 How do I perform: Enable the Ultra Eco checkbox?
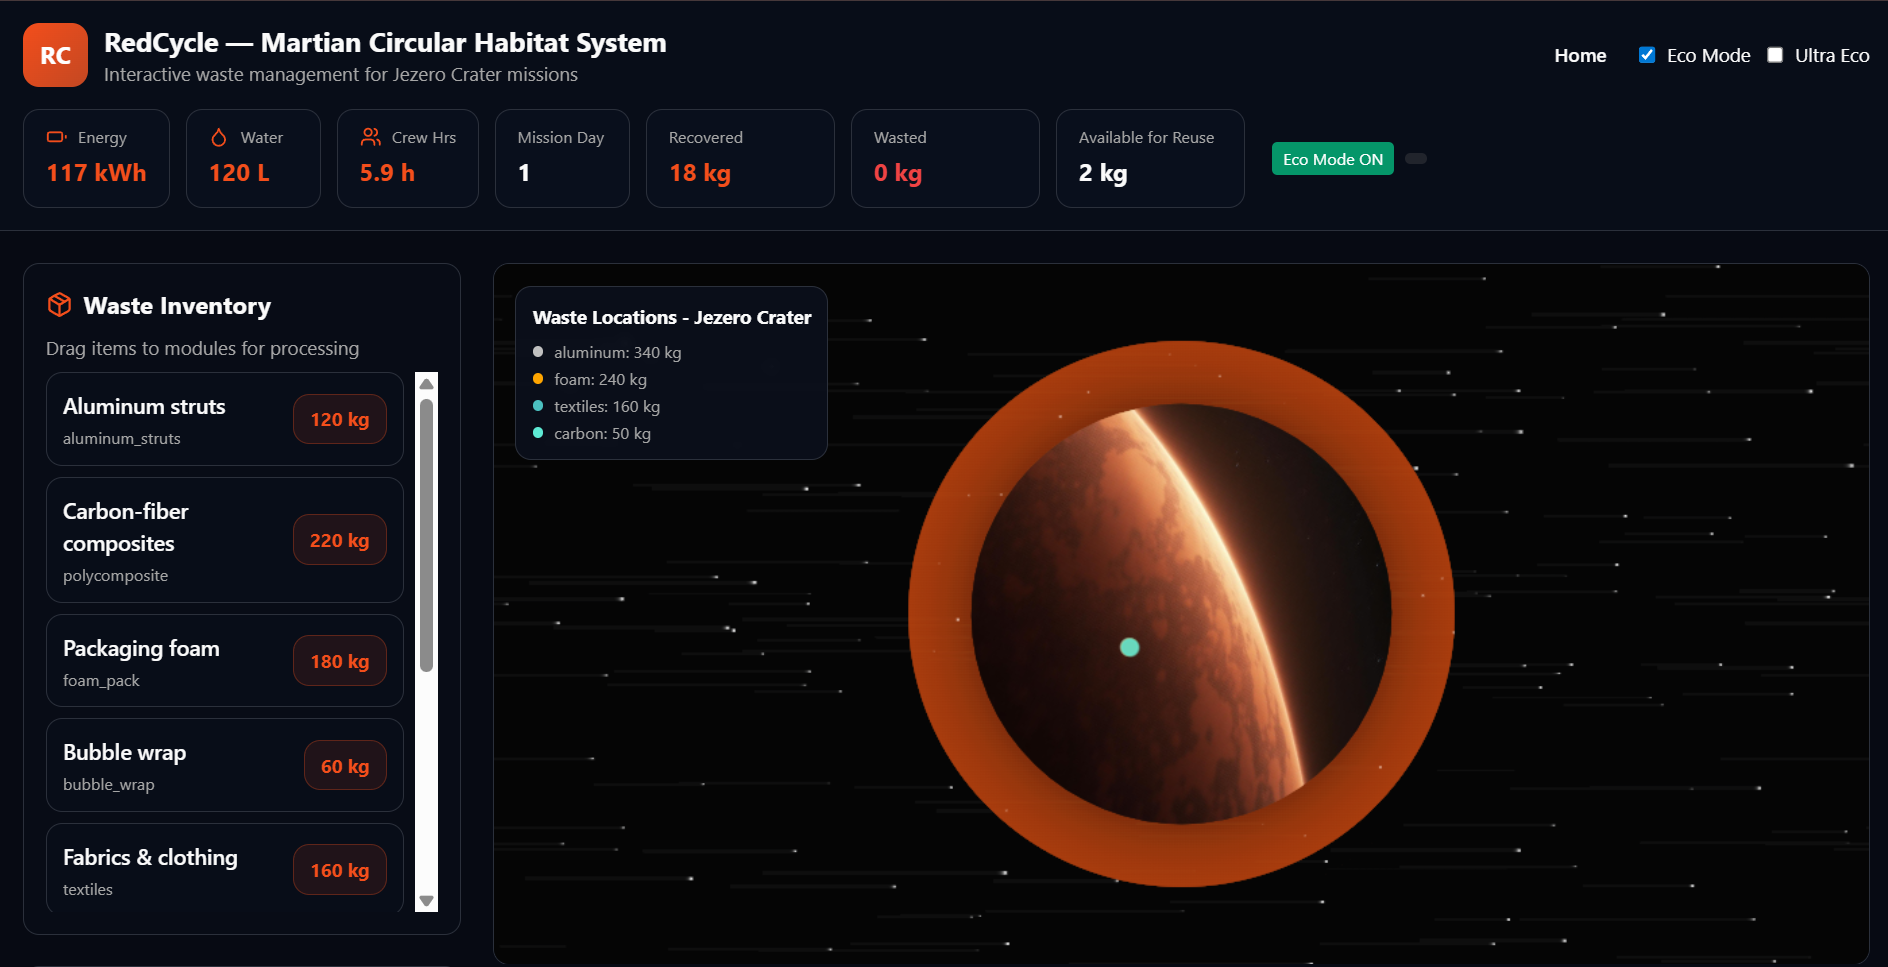click(x=1775, y=55)
